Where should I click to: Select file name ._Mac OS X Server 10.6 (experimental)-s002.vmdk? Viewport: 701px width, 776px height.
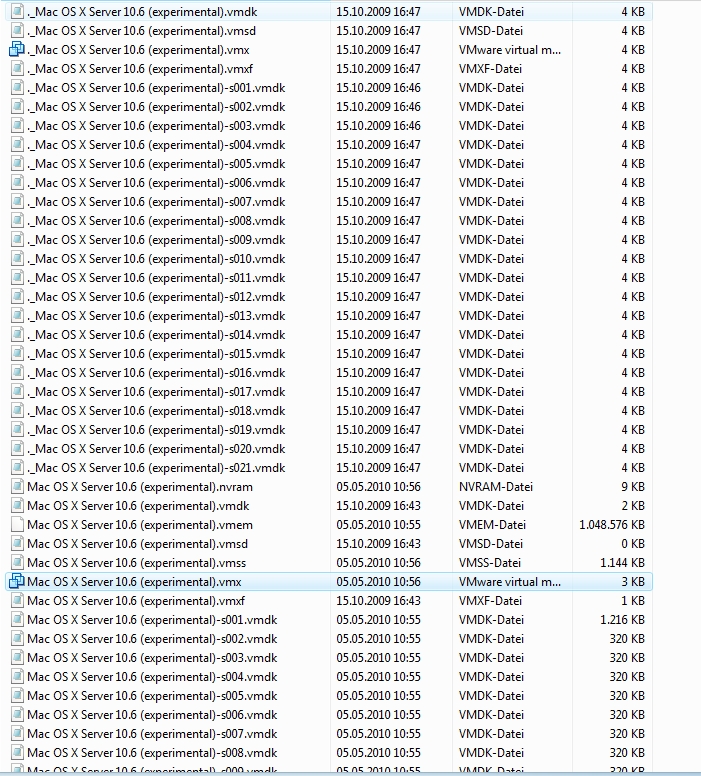click(x=156, y=107)
